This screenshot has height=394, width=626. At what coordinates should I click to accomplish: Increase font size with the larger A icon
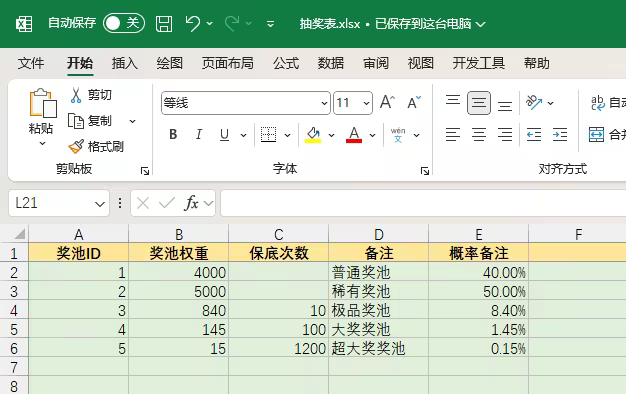(x=387, y=102)
